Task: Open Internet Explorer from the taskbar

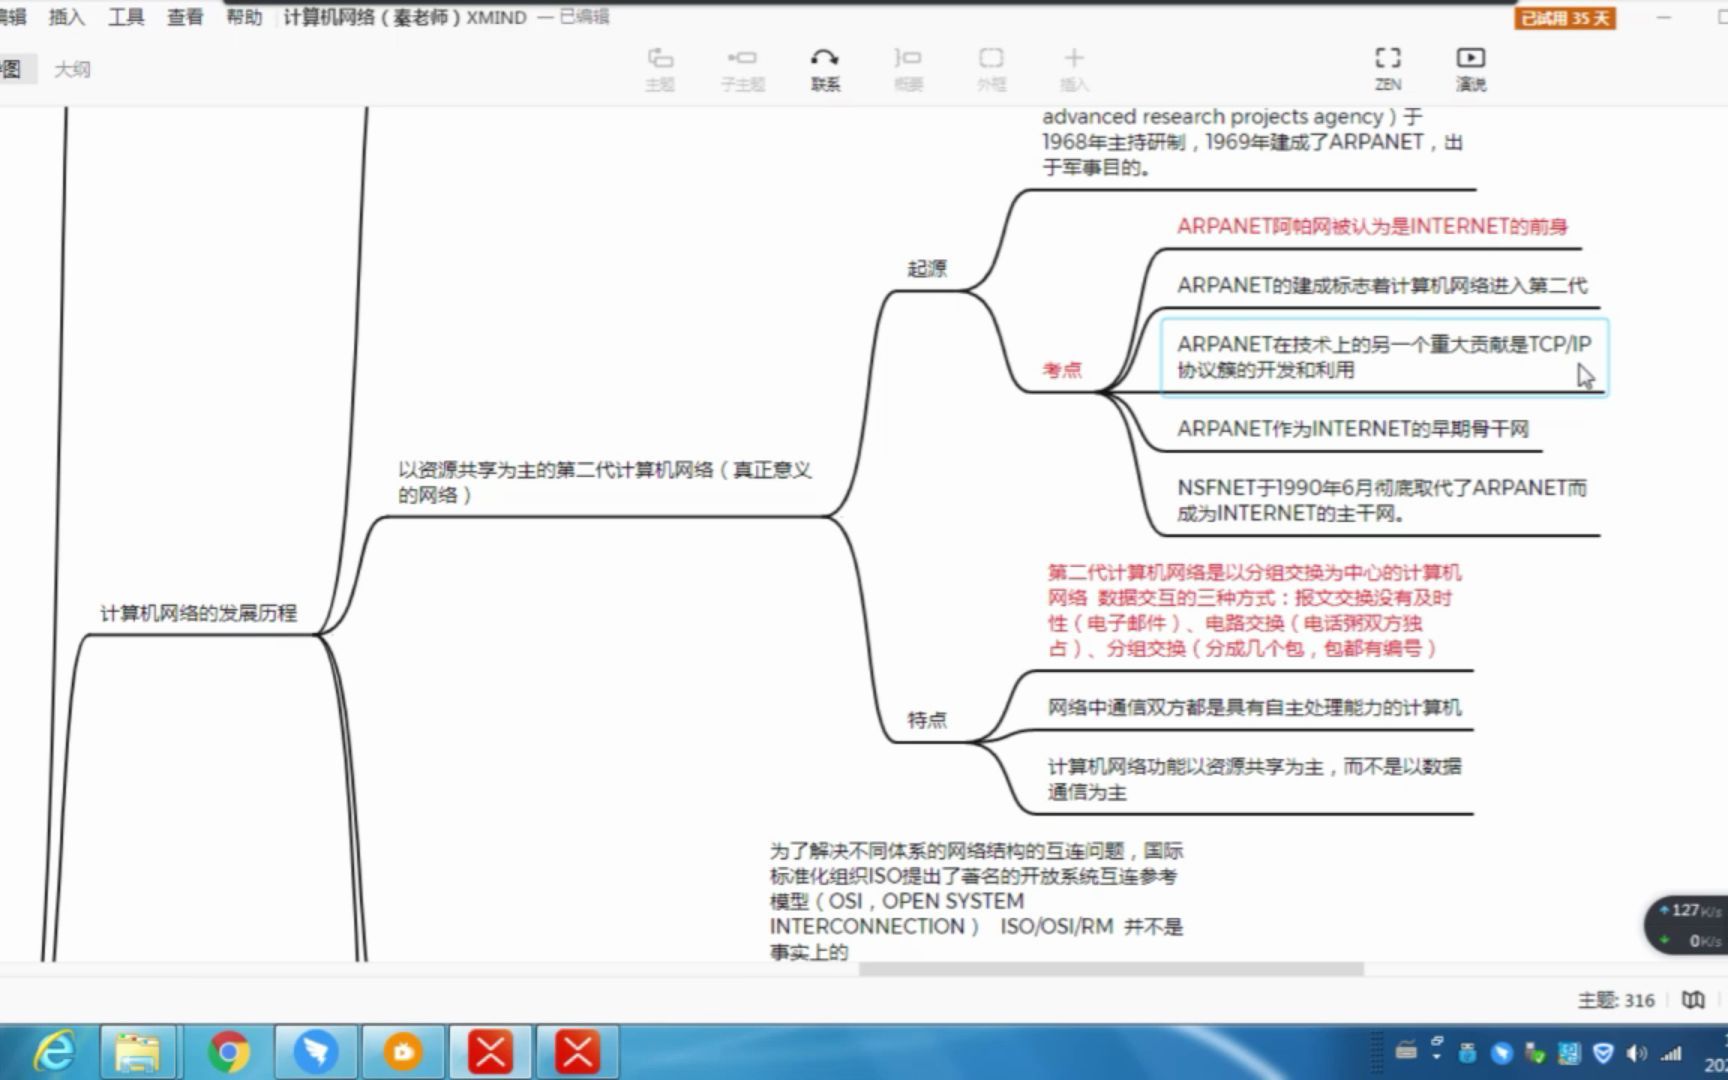Action: tap(54, 1052)
